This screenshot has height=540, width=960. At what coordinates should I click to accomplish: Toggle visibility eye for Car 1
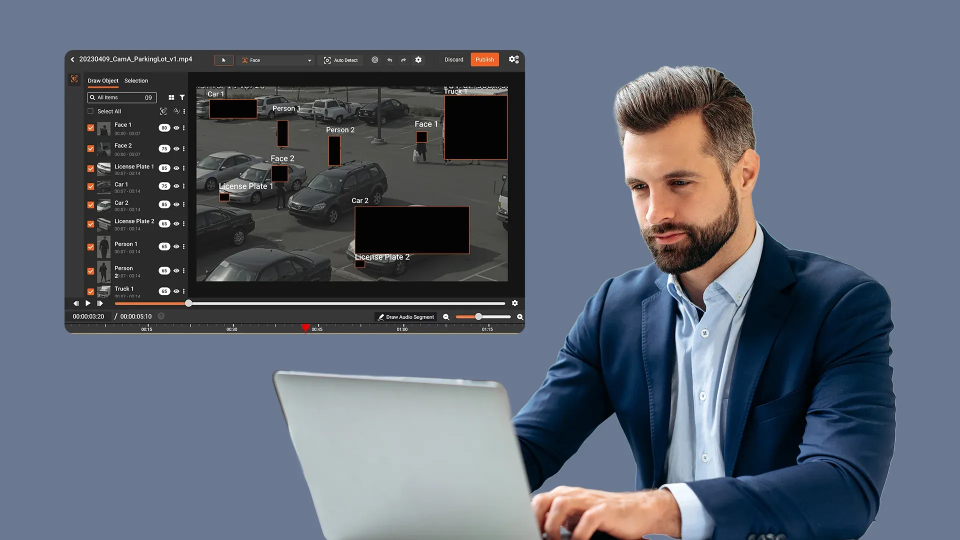[176, 186]
